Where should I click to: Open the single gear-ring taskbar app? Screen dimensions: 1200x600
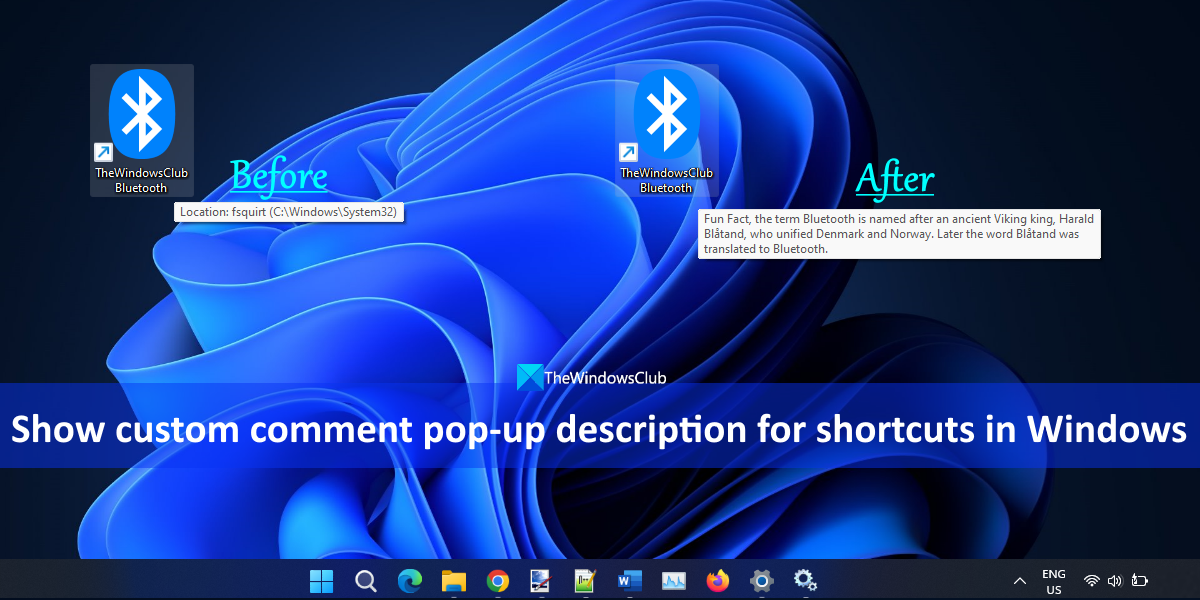click(761, 580)
